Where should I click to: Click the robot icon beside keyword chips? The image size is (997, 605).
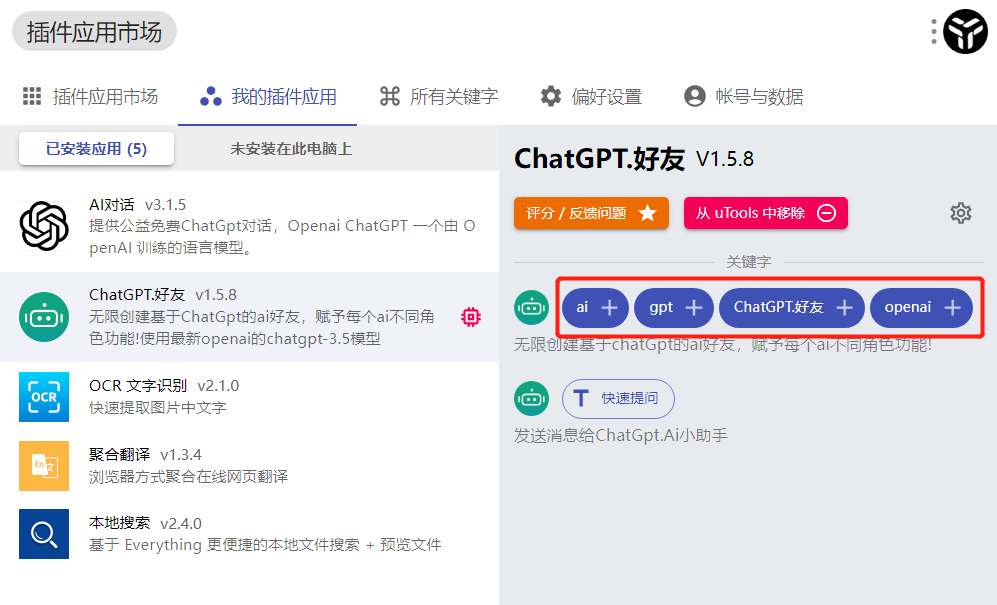[532, 308]
